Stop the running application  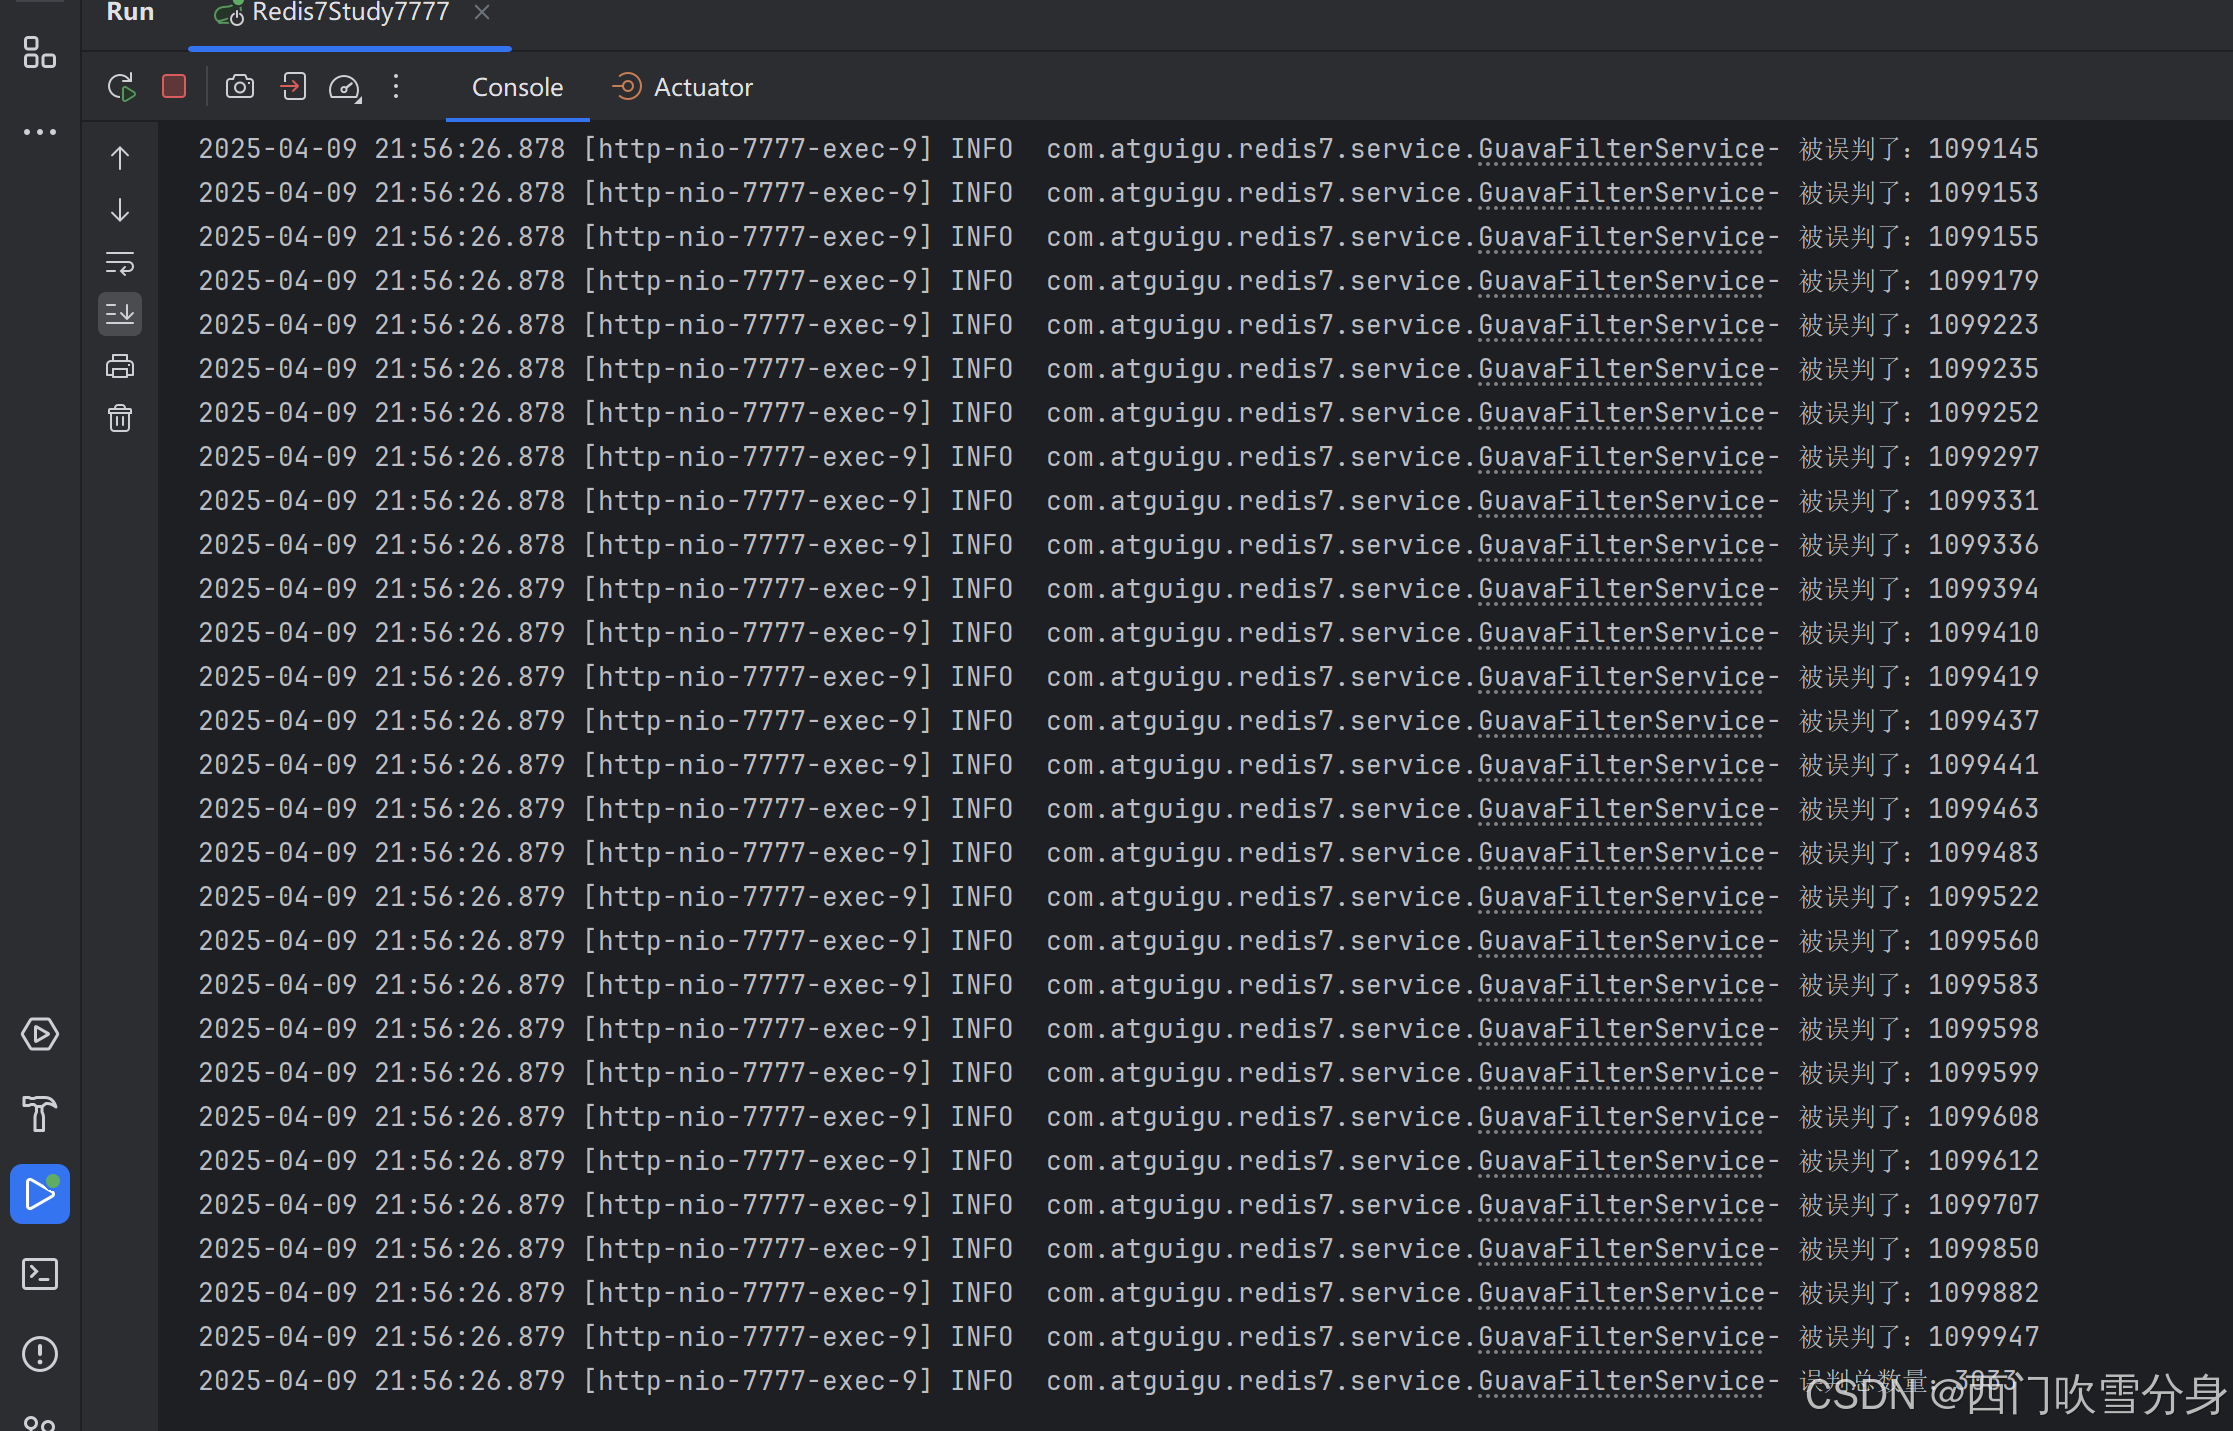[x=174, y=87]
